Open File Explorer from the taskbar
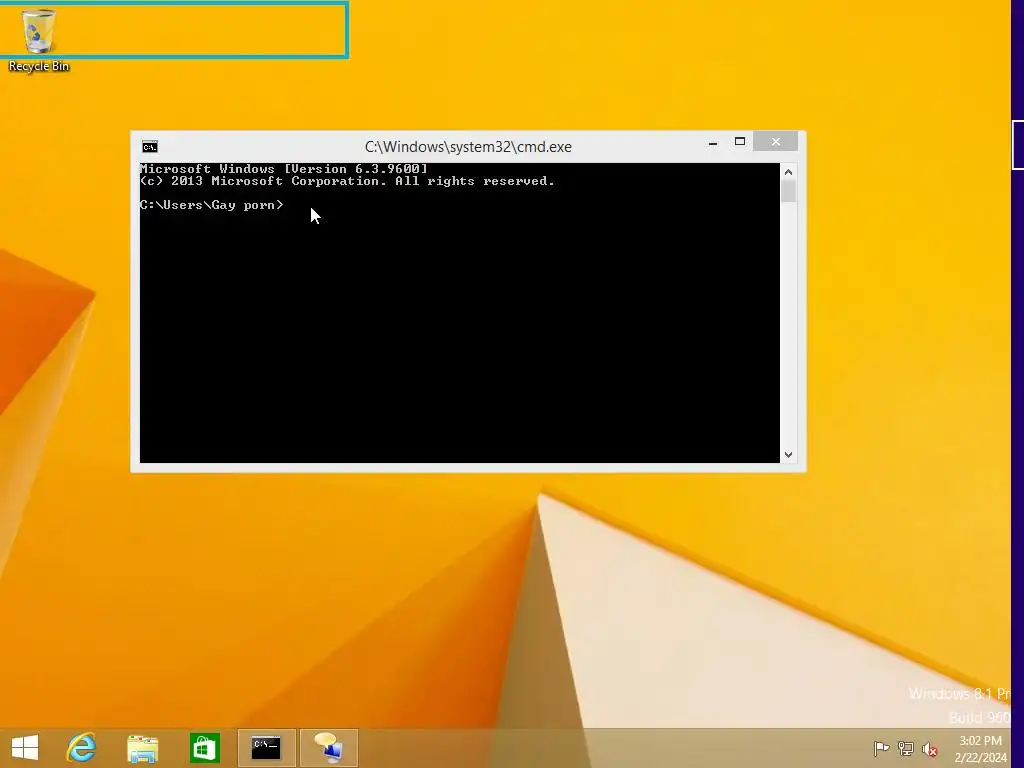1024x768 pixels. [142, 748]
